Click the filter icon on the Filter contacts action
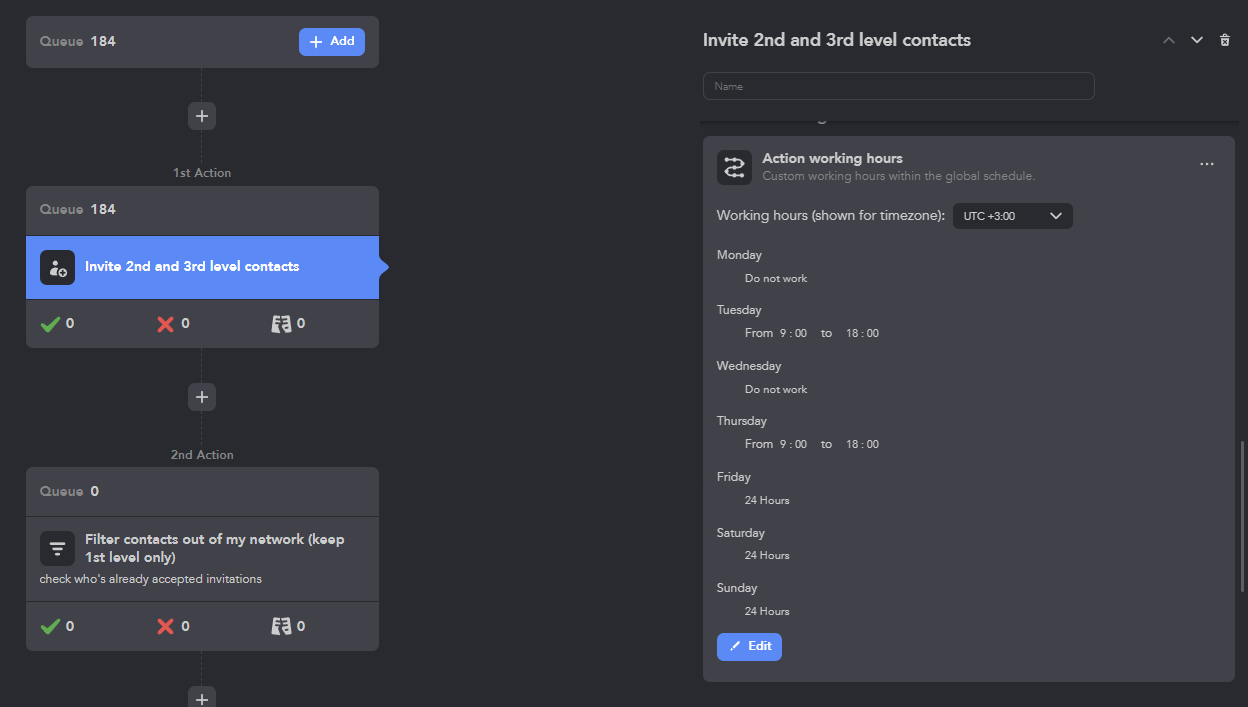Image resolution: width=1248 pixels, height=707 pixels. pyautogui.click(x=57, y=548)
